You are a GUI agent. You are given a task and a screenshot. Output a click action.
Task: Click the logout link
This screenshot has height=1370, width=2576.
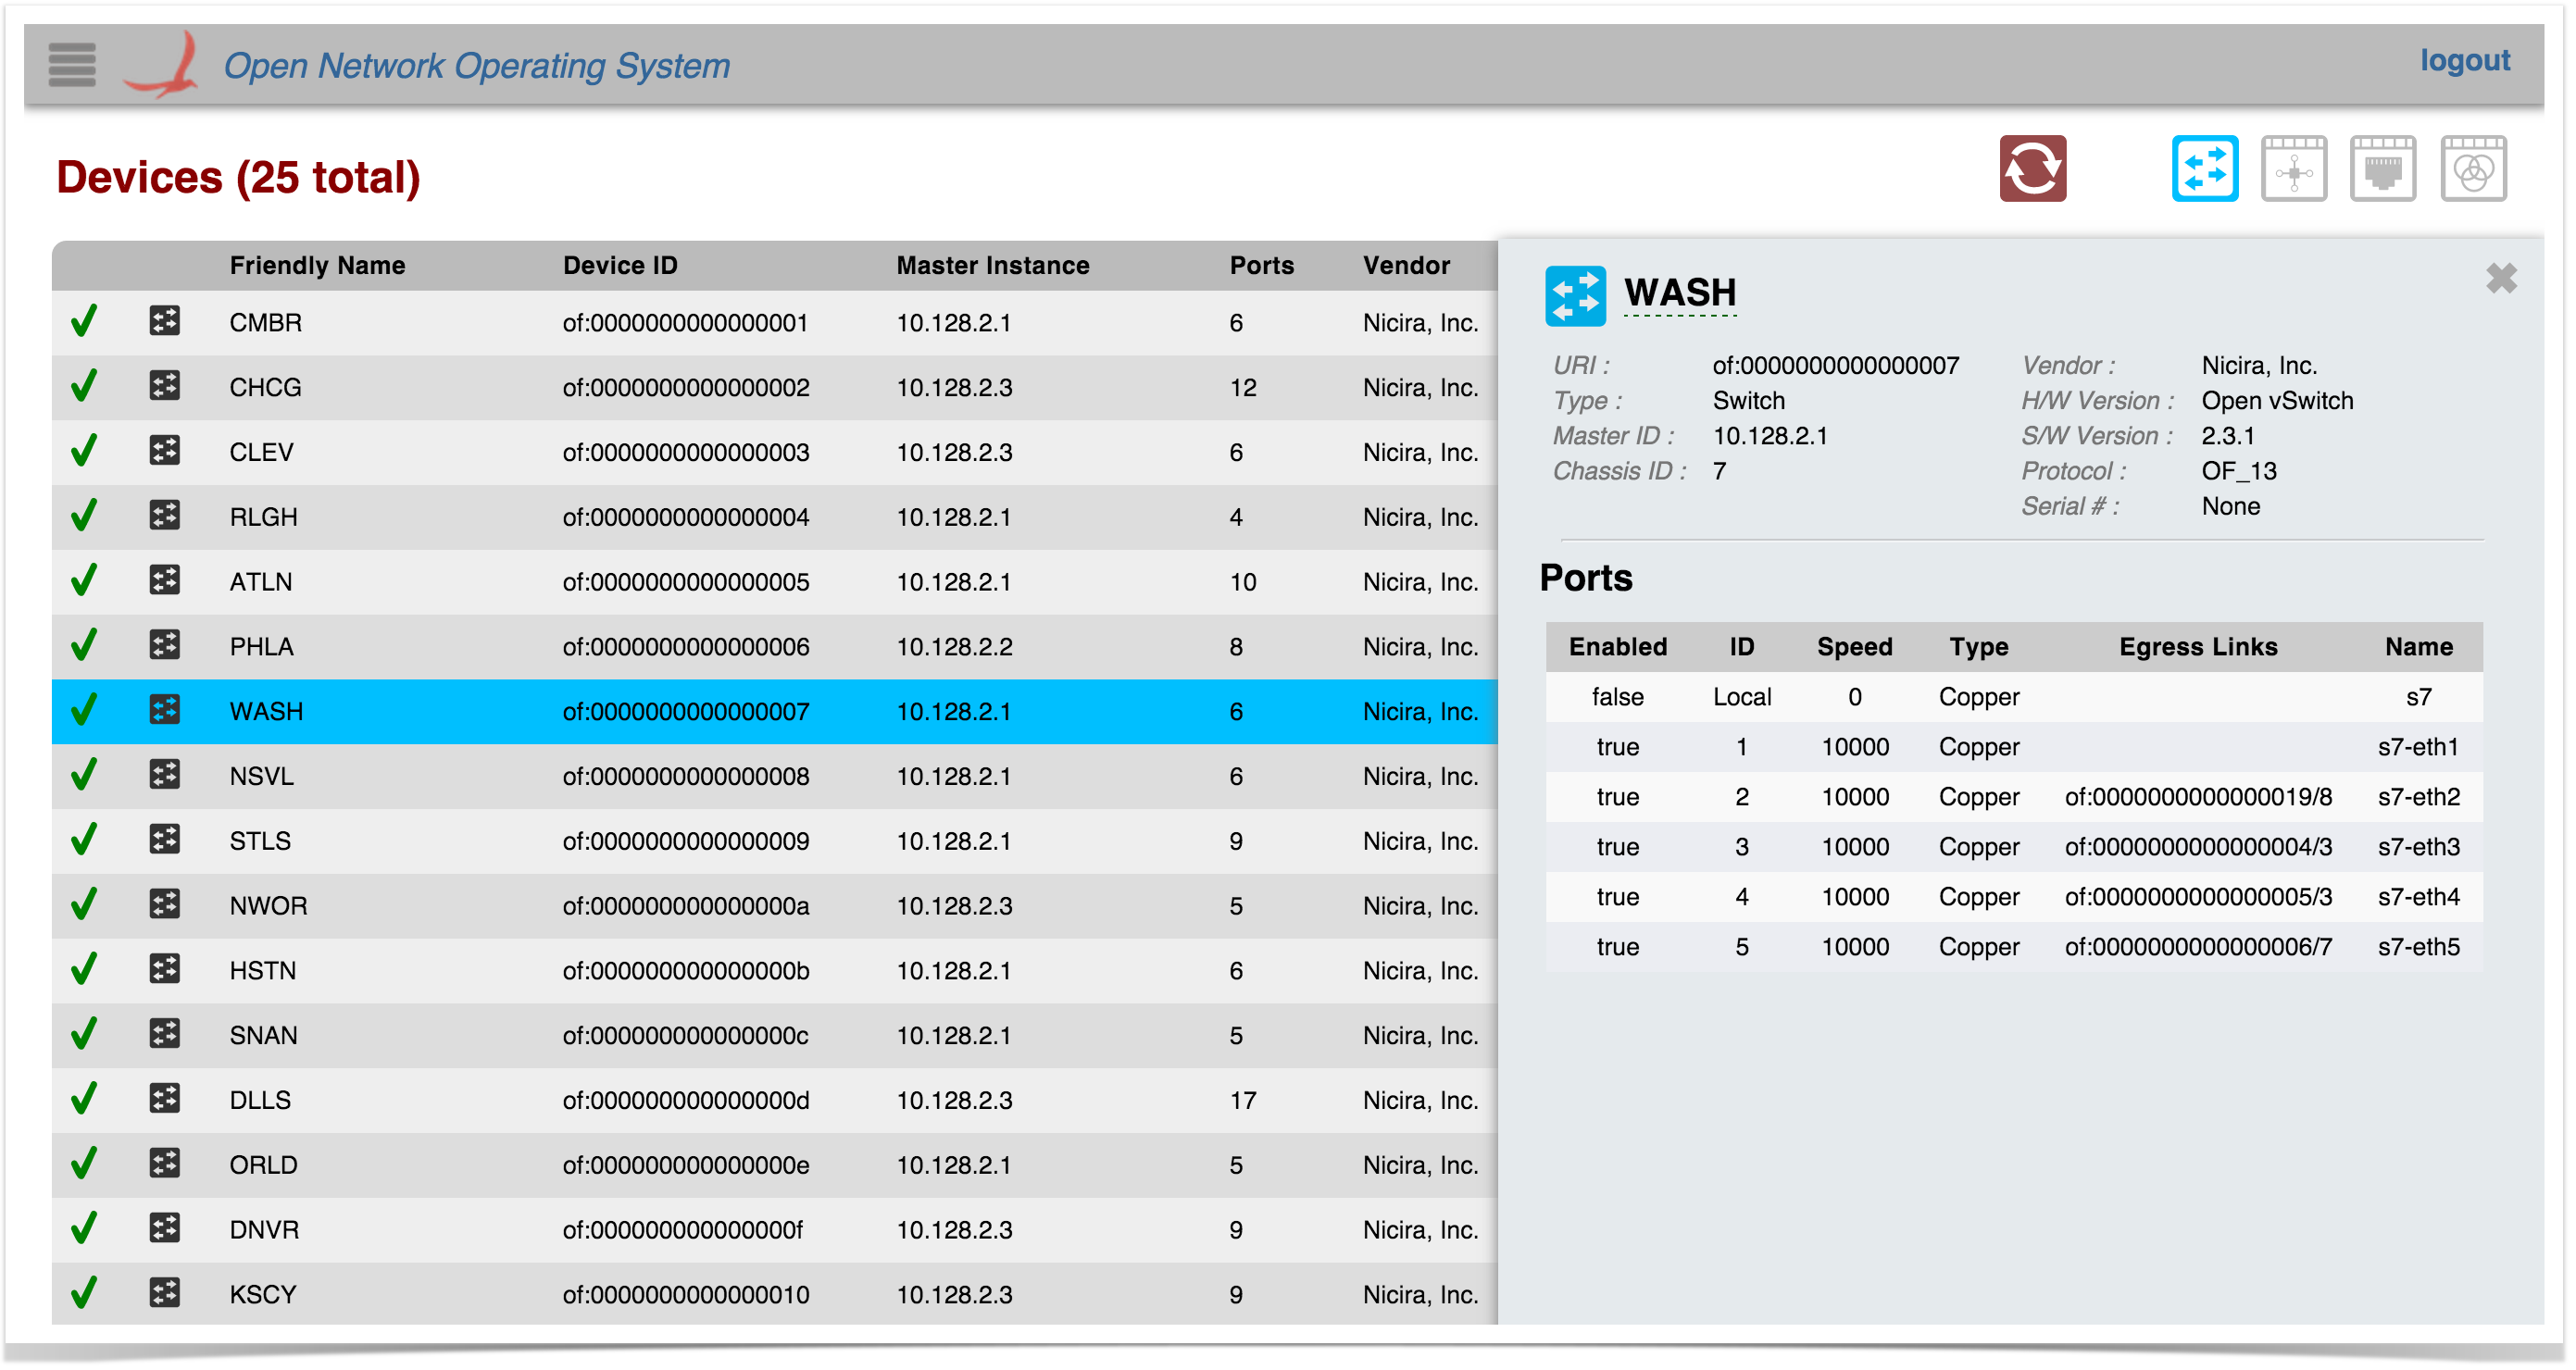[x=2464, y=60]
